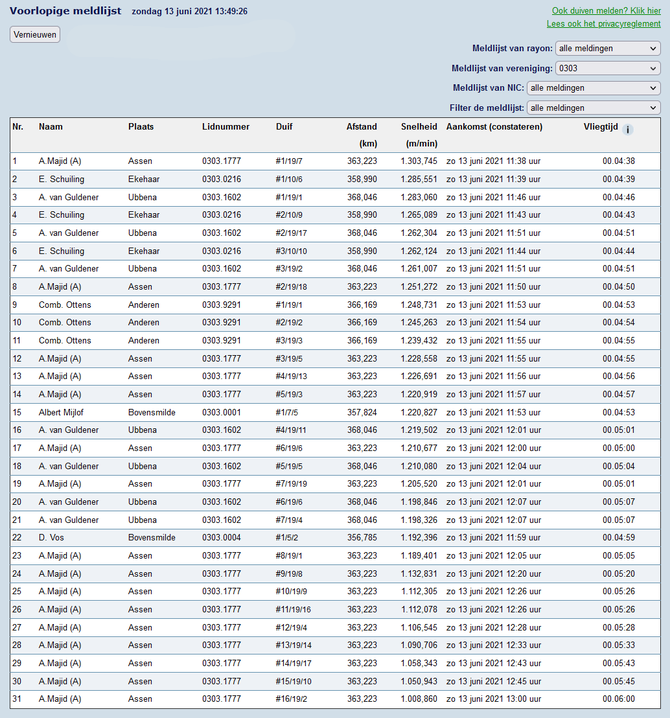The width and height of the screenshot is (670, 718).
Task: Click the Vernieuwen button
Action: click(35, 35)
